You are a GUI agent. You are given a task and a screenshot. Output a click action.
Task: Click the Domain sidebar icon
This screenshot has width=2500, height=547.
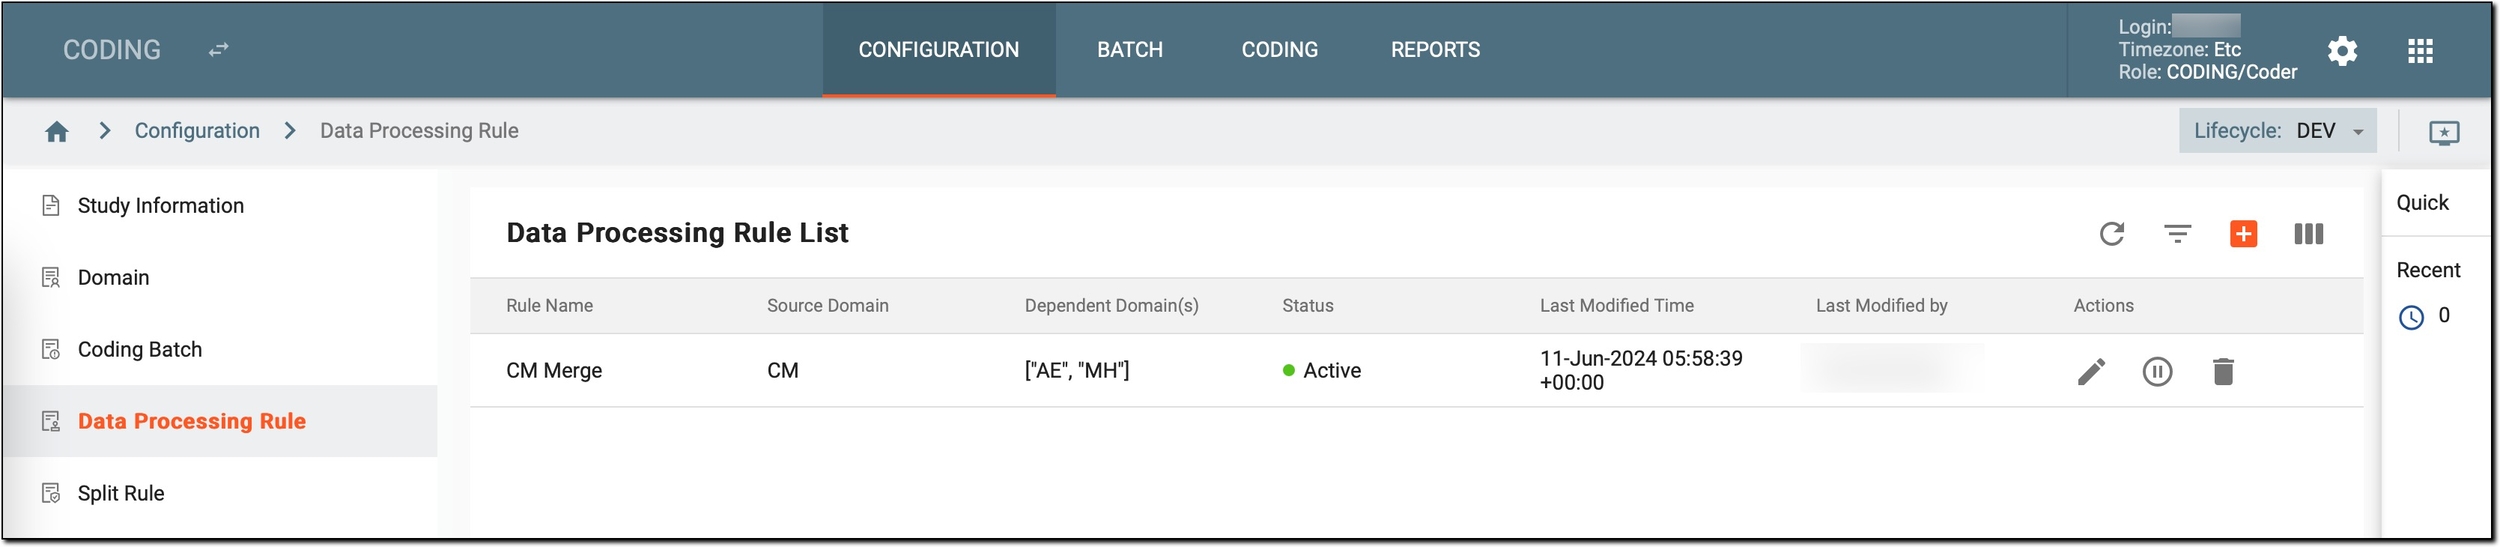point(51,277)
